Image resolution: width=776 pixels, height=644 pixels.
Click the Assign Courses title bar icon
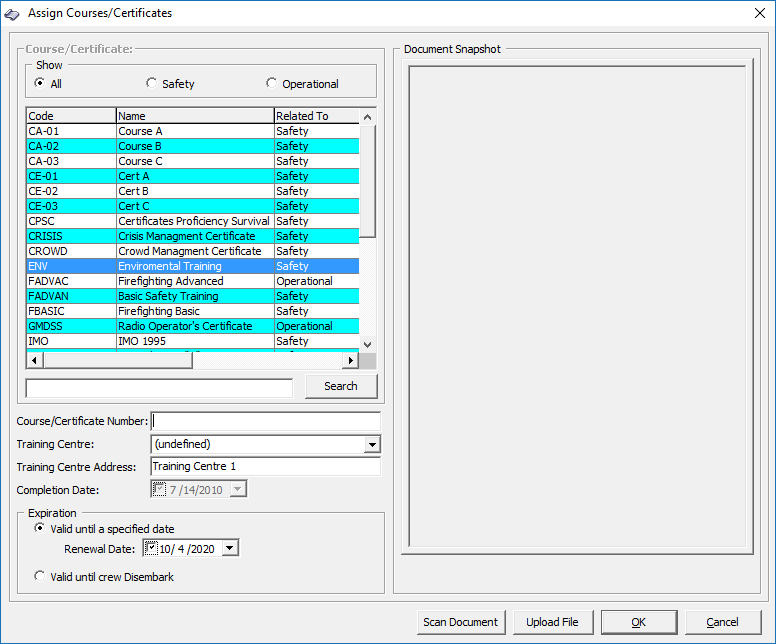12,14
